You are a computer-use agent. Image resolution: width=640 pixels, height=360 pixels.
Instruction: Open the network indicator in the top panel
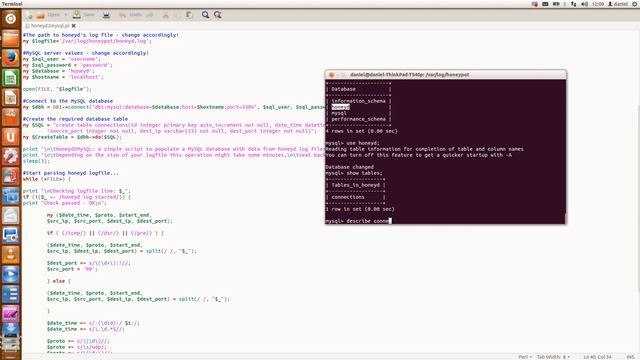click(573, 4)
